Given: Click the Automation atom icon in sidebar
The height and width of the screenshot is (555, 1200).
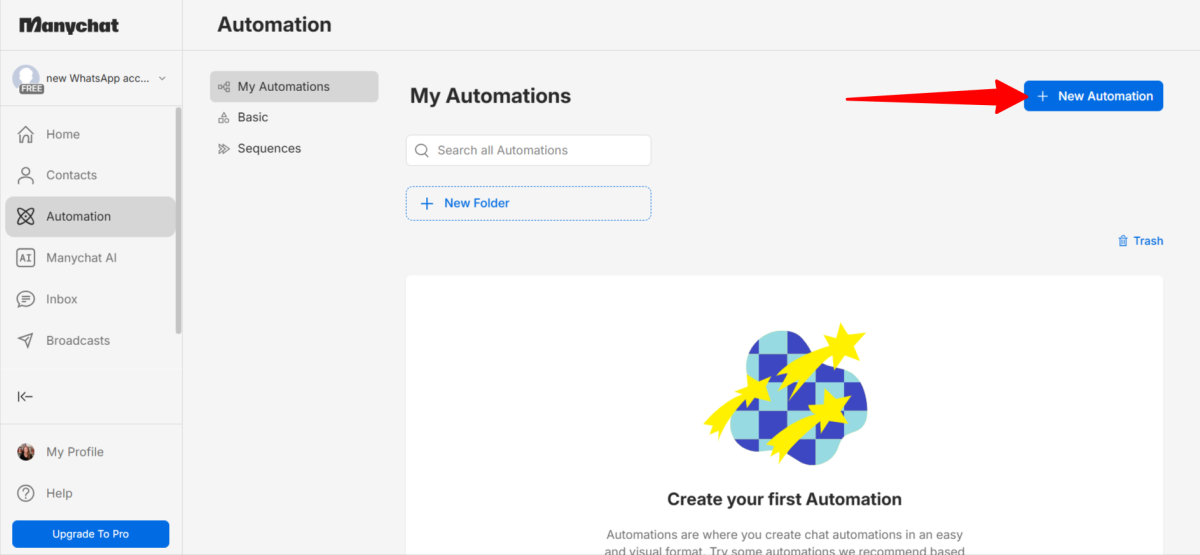Looking at the screenshot, I should [x=26, y=216].
